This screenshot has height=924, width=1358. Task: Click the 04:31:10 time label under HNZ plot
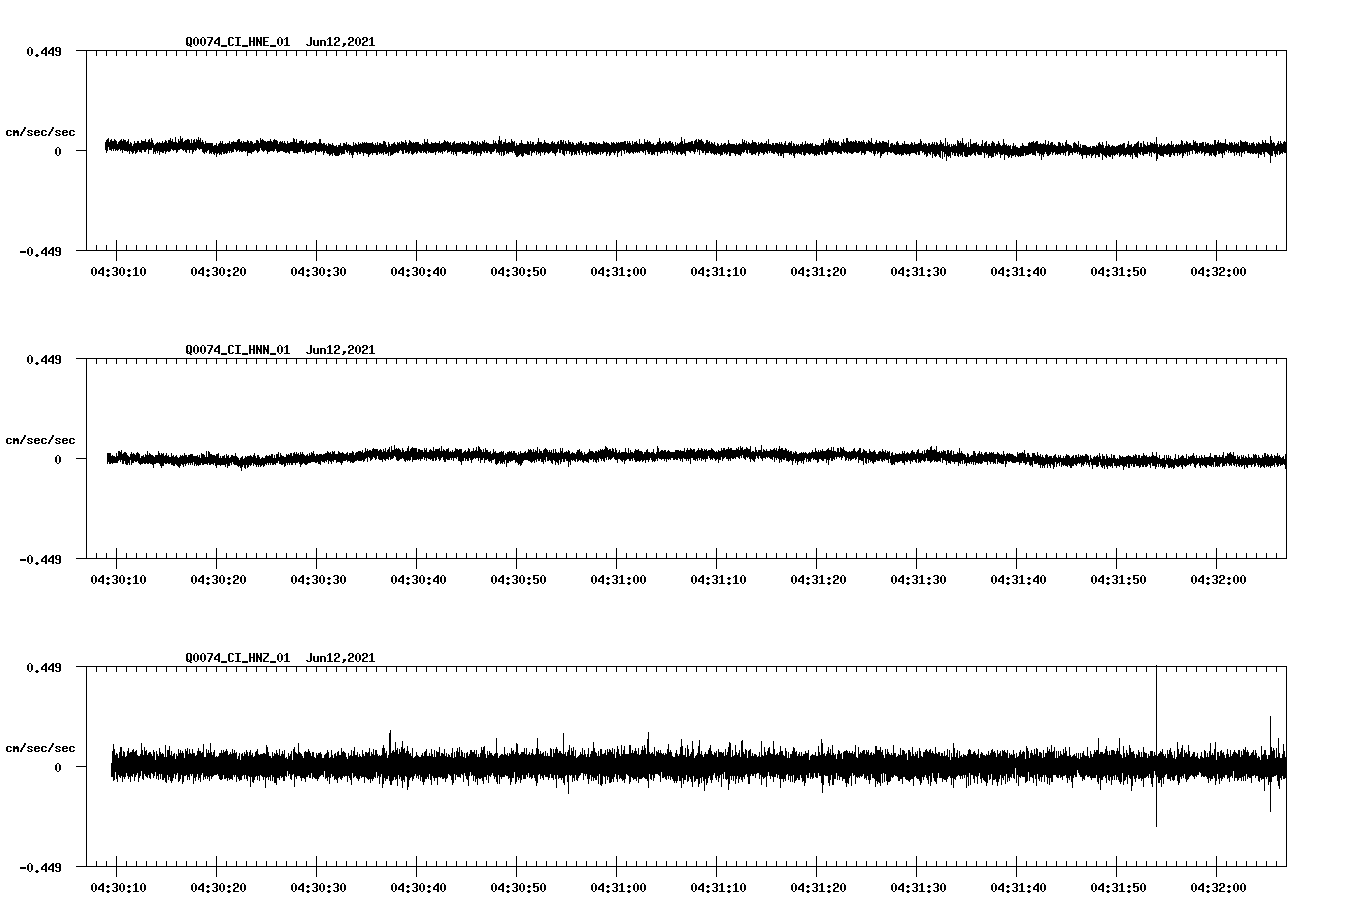(x=718, y=888)
